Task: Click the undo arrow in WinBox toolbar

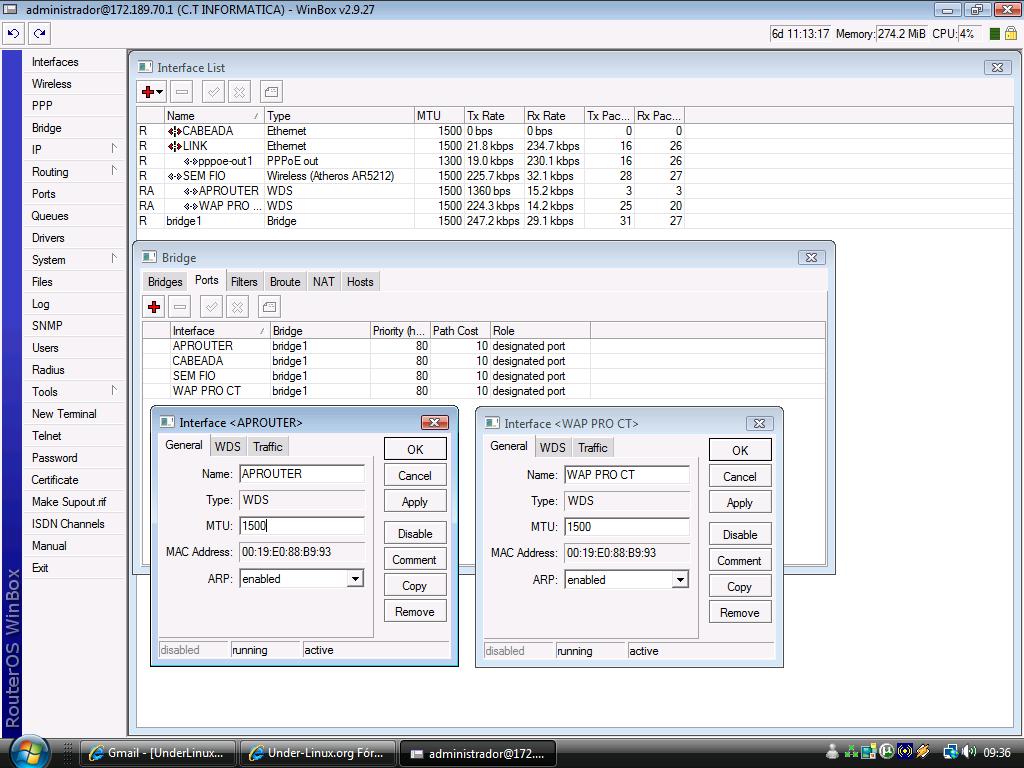Action: click(13, 33)
